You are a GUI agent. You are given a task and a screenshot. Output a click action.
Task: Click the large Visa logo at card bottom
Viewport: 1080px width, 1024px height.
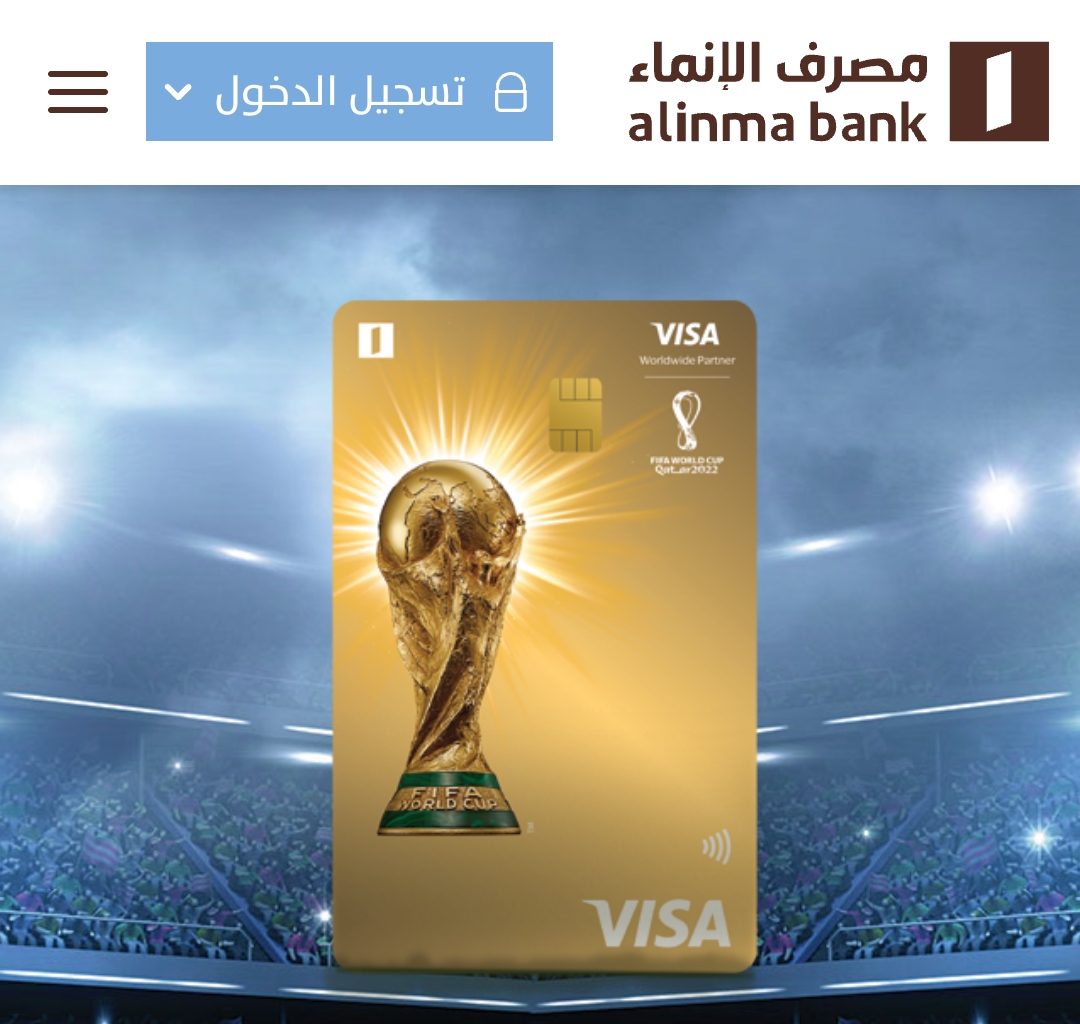click(x=656, y=923)
